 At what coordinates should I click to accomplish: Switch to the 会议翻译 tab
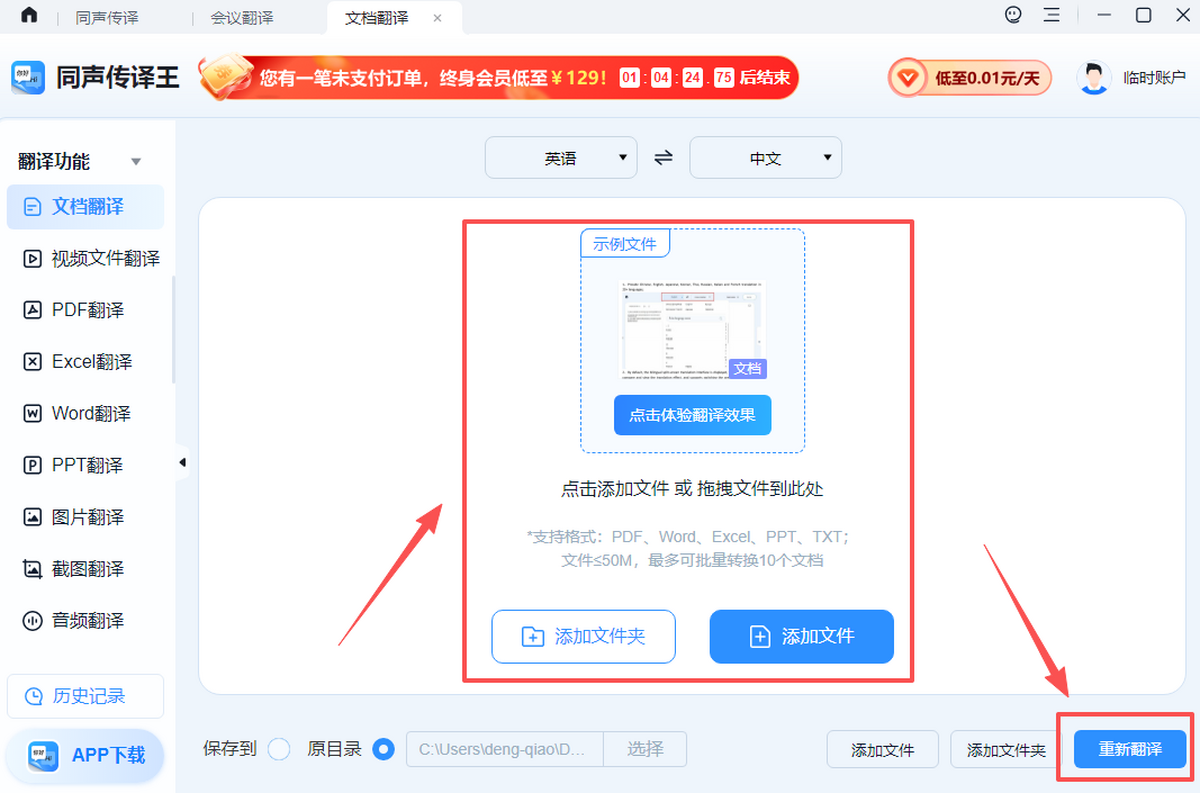coord(242,18)
